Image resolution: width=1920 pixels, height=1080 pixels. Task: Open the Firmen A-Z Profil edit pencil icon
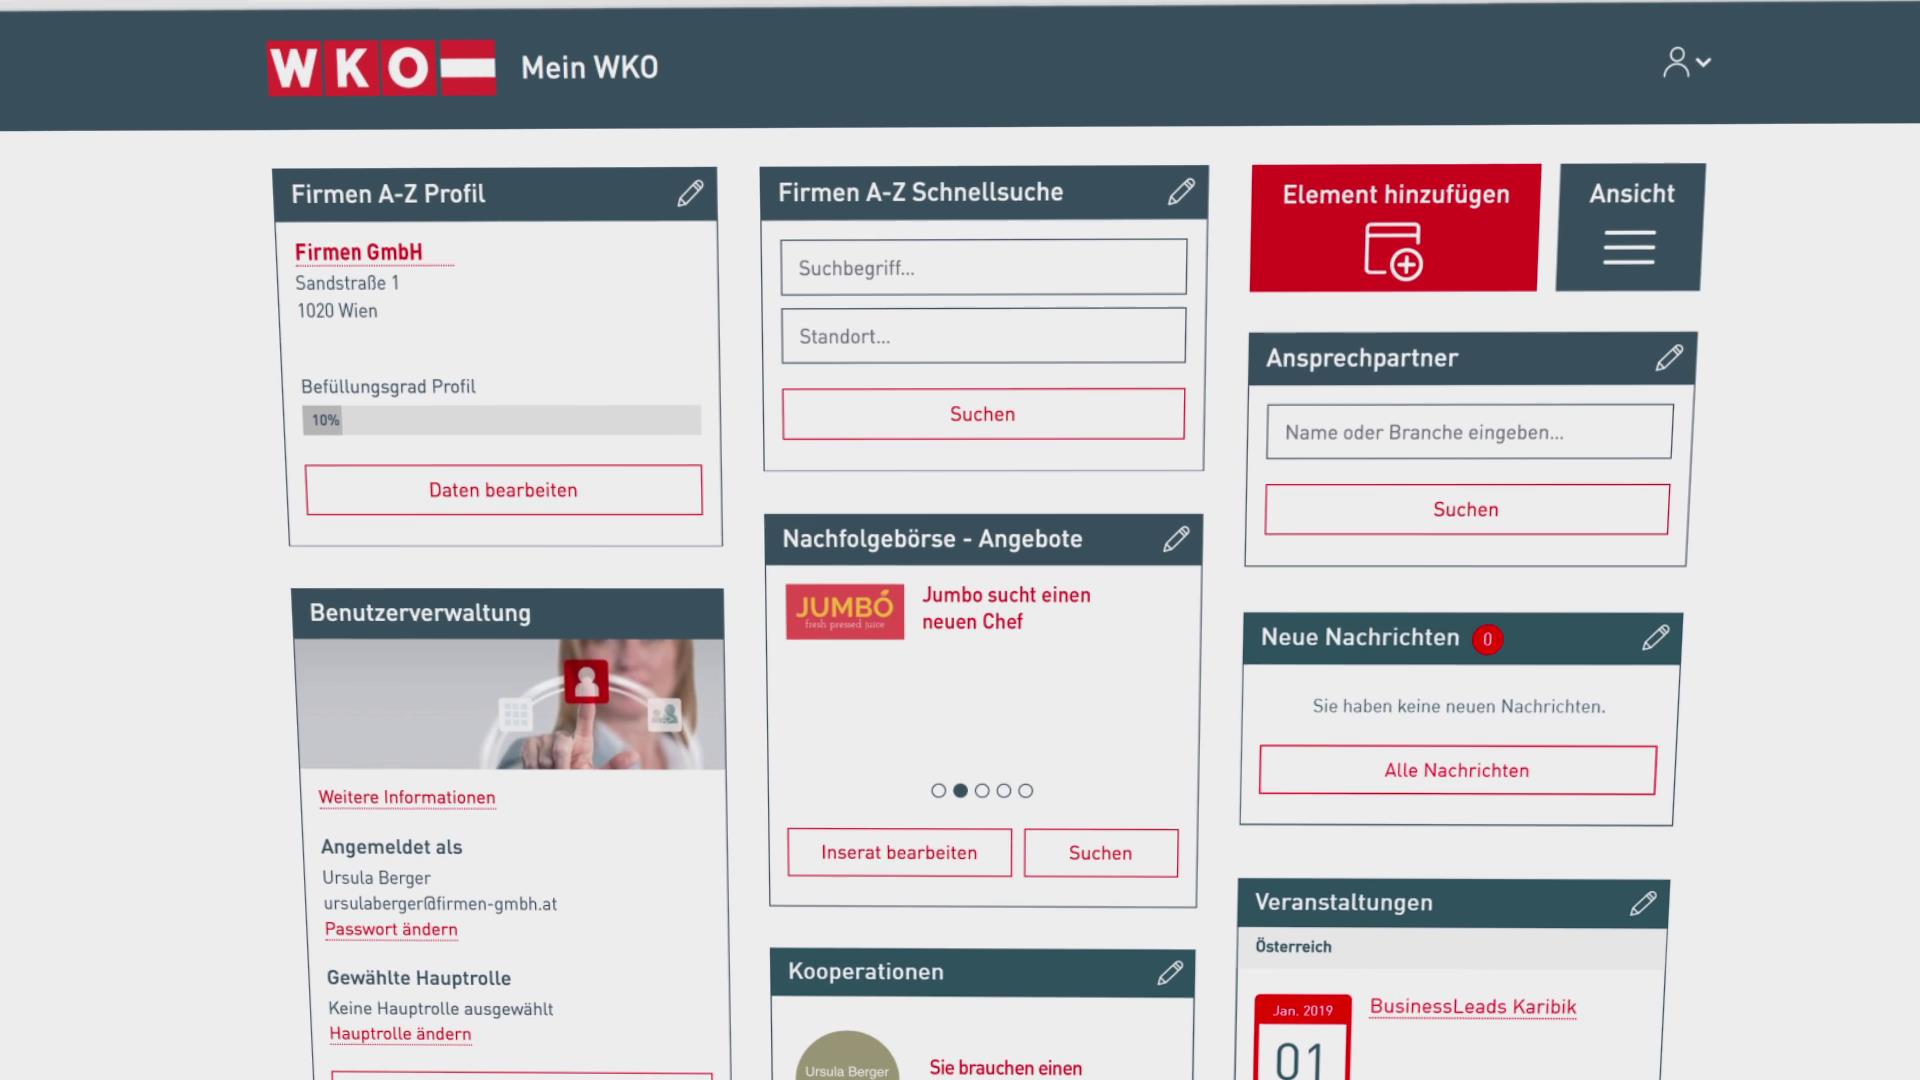(690, 193)
